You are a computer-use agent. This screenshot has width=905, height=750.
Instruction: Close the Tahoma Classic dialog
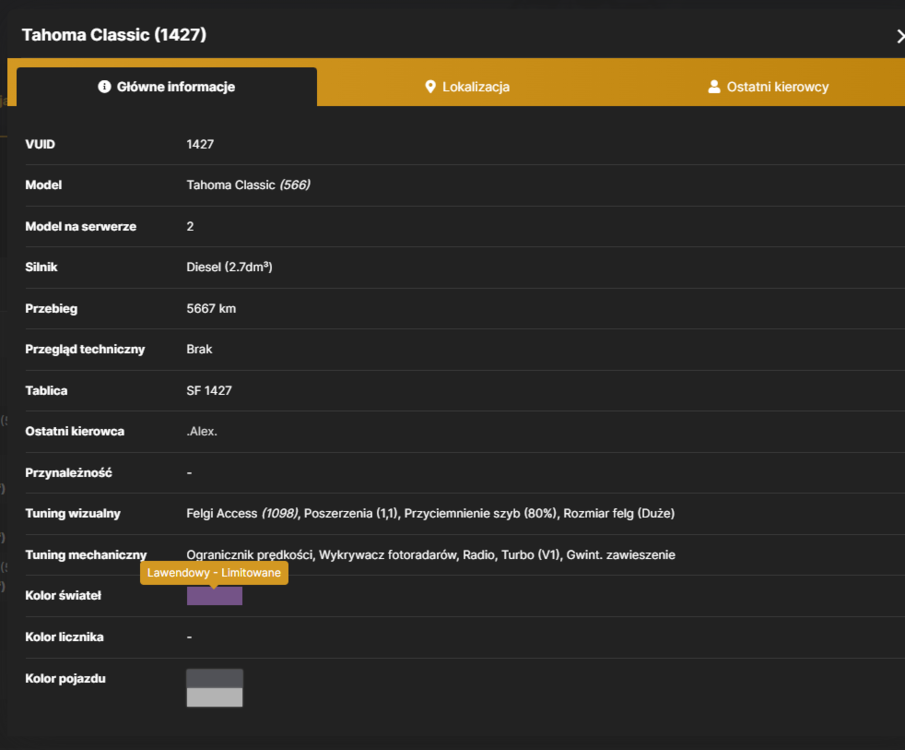click(x=900, y=36)
